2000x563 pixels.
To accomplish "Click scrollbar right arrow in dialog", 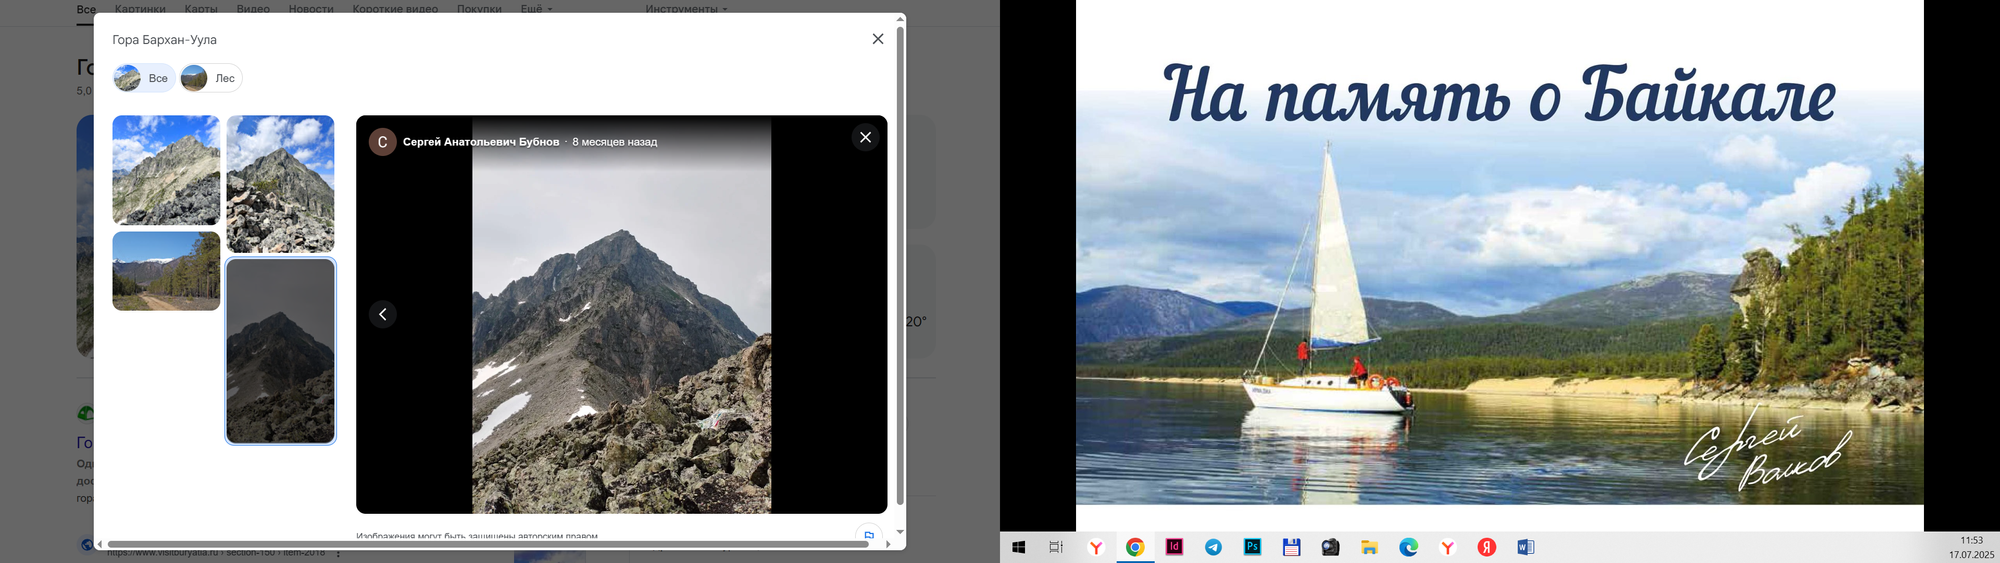I will (888, 544).
